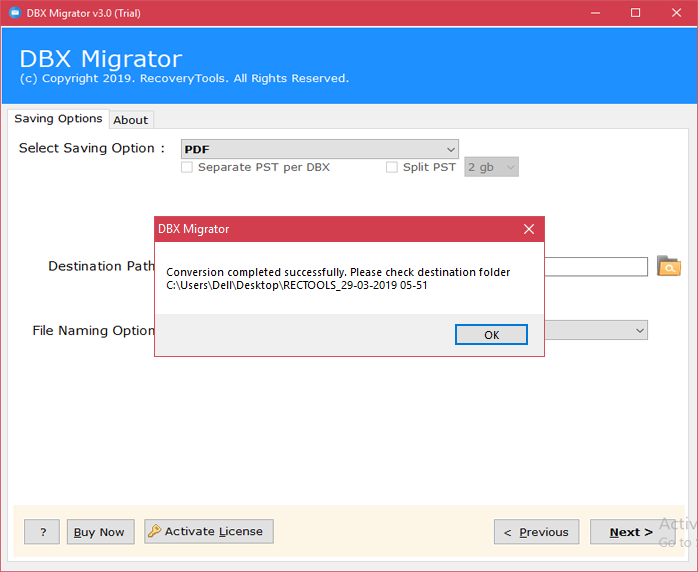Tick the Split PST checkbox
The image size is (698, 572).
pos(392,167)
